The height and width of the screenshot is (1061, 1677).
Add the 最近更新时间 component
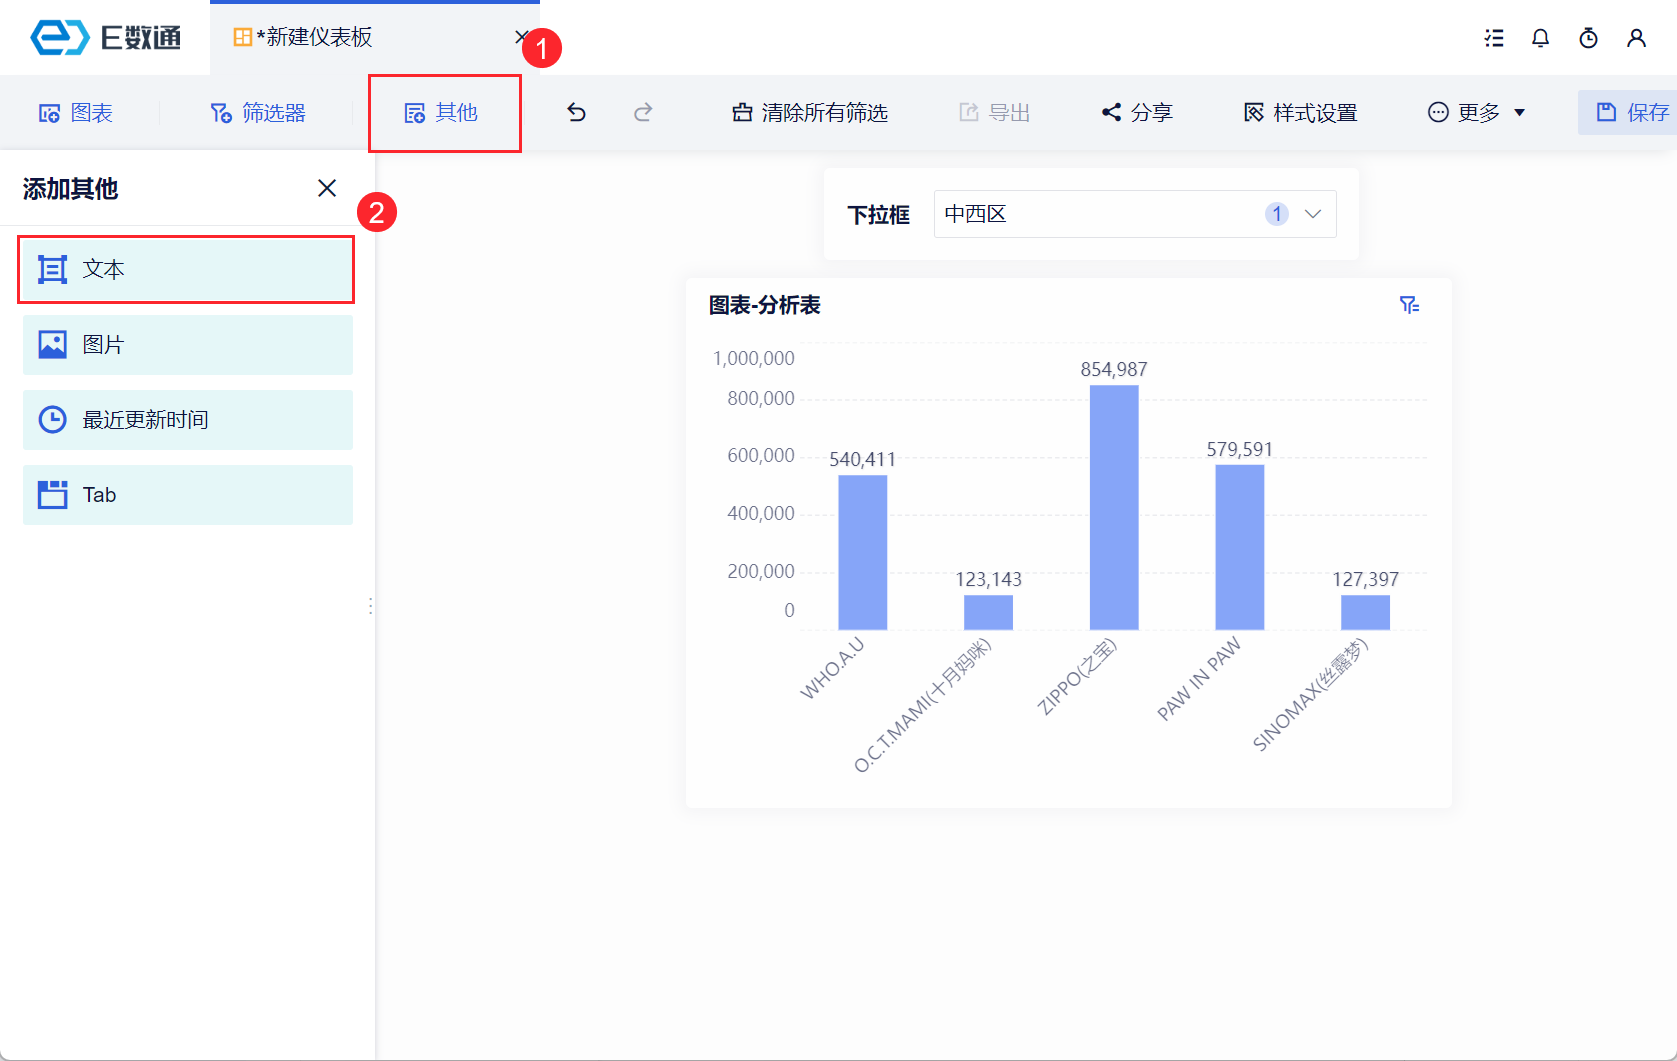(x=188, y=420)
